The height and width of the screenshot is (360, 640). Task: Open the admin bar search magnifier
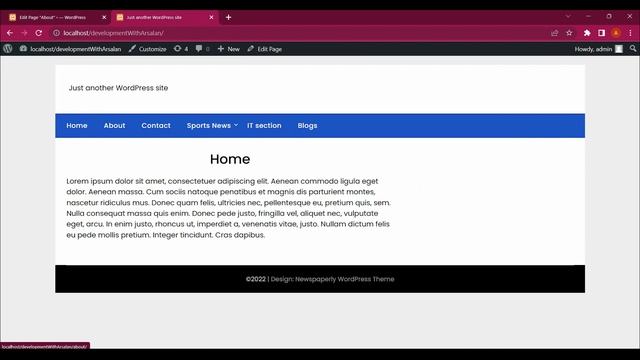click(x=633, y=49)
